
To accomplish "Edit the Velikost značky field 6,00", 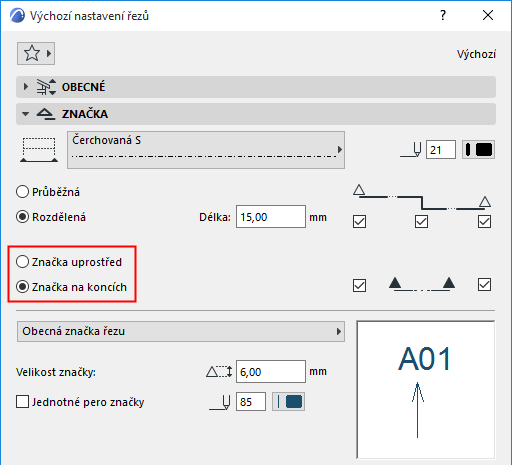I will coord(271,372).
